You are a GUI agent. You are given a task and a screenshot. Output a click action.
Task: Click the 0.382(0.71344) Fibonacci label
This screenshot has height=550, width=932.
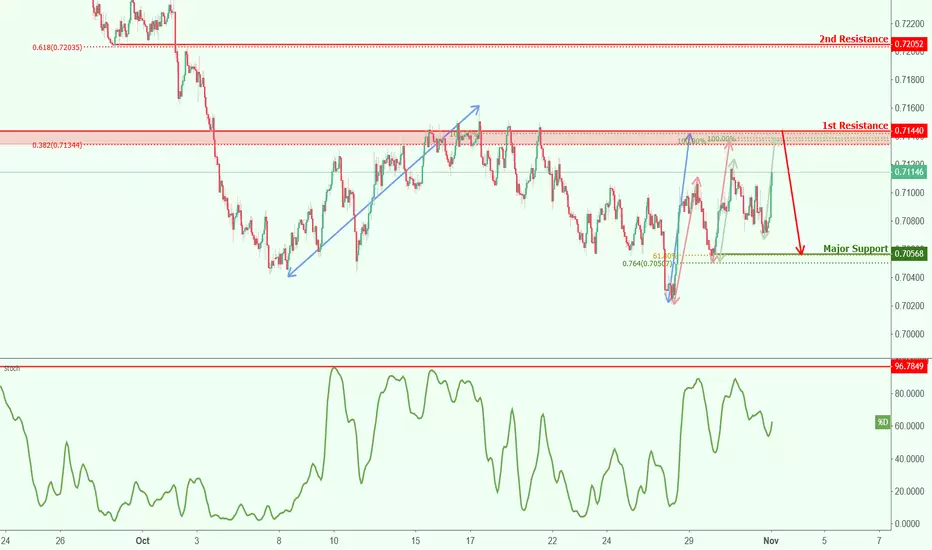pyautogui.click(x=57, y=145)
